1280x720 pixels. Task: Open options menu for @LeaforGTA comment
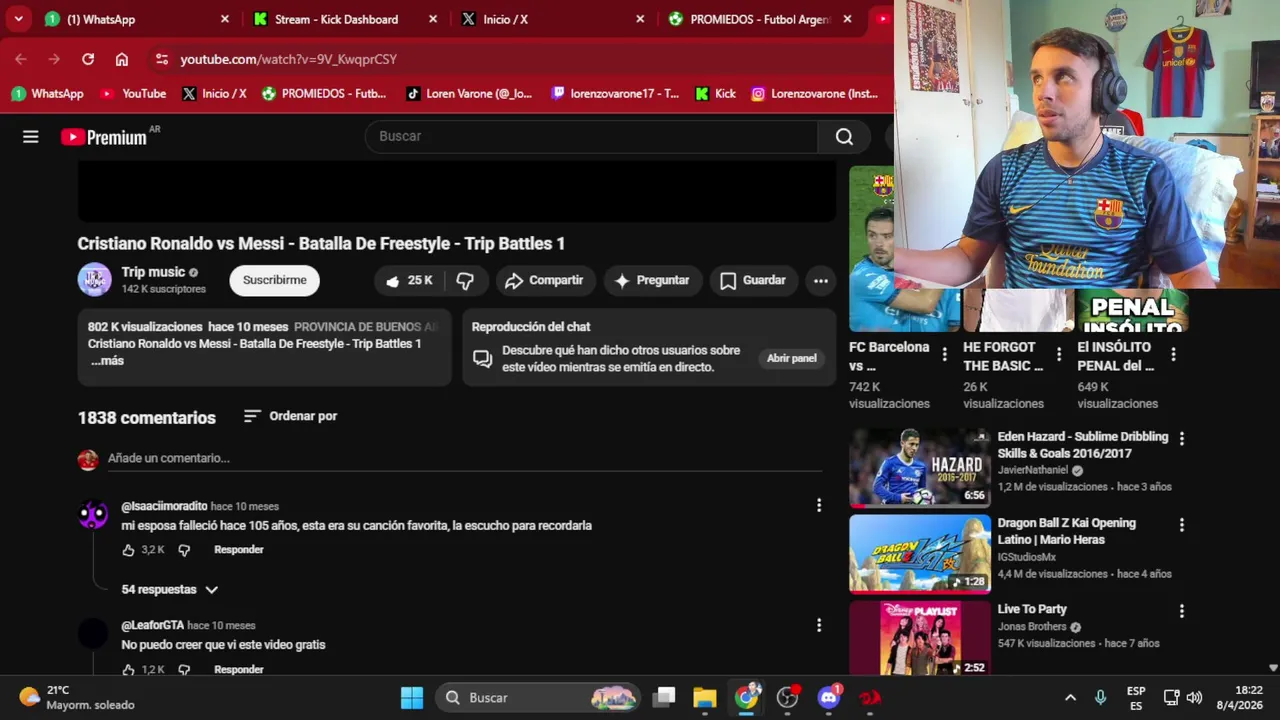[819, 625]
